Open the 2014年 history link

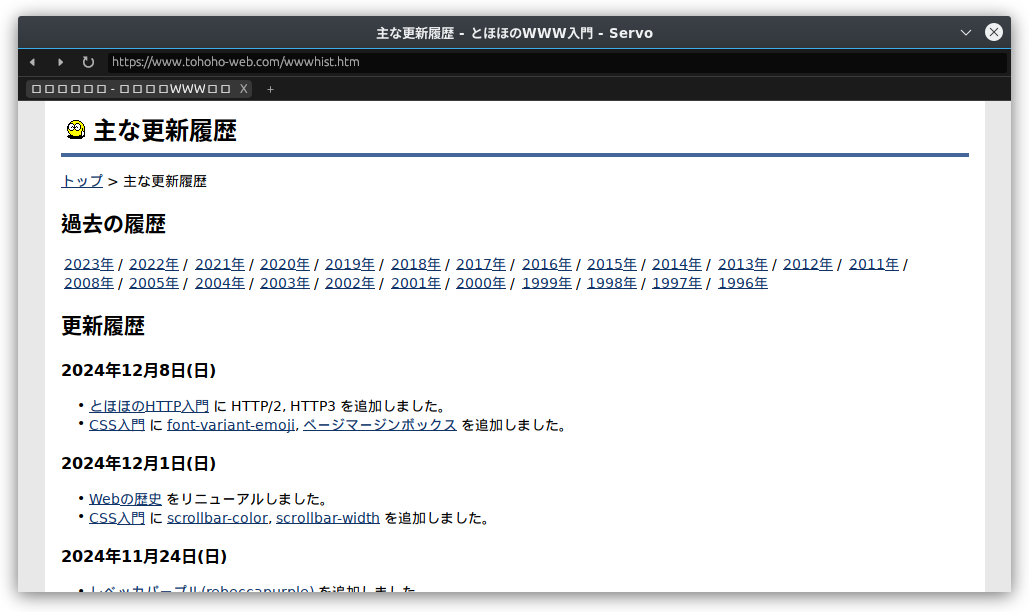click(677, 264)
